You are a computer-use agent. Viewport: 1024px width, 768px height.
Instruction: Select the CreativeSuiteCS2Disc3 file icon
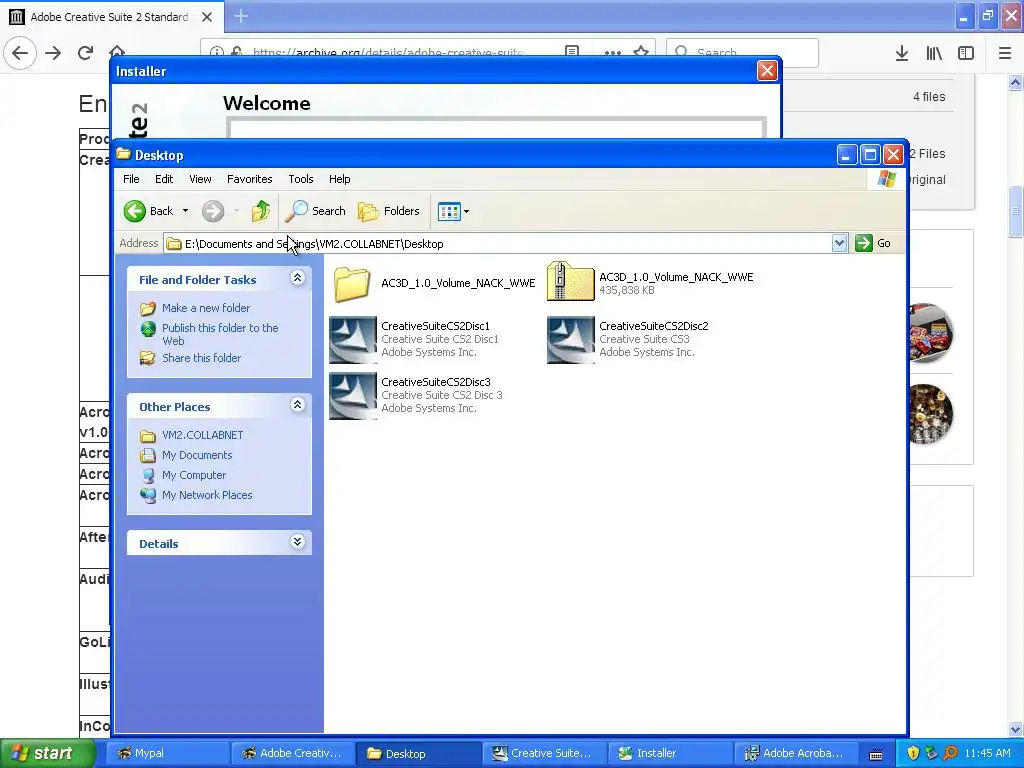353,396
